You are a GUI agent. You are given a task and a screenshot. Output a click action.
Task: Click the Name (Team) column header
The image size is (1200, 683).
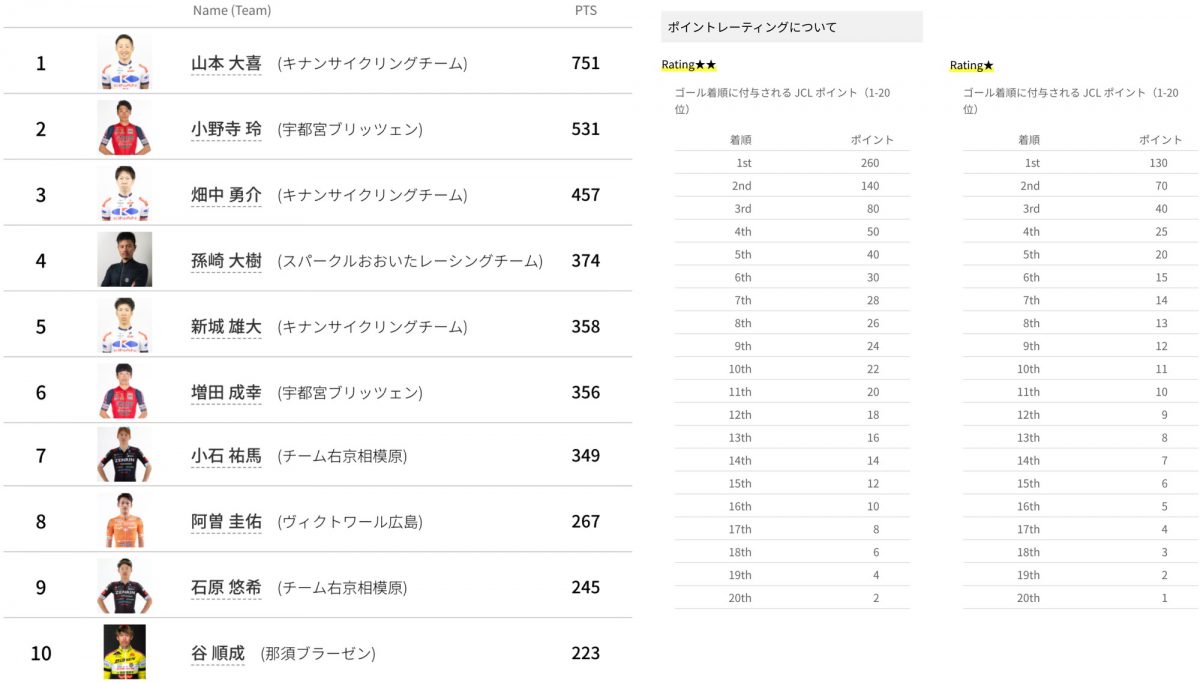[231, 10]
